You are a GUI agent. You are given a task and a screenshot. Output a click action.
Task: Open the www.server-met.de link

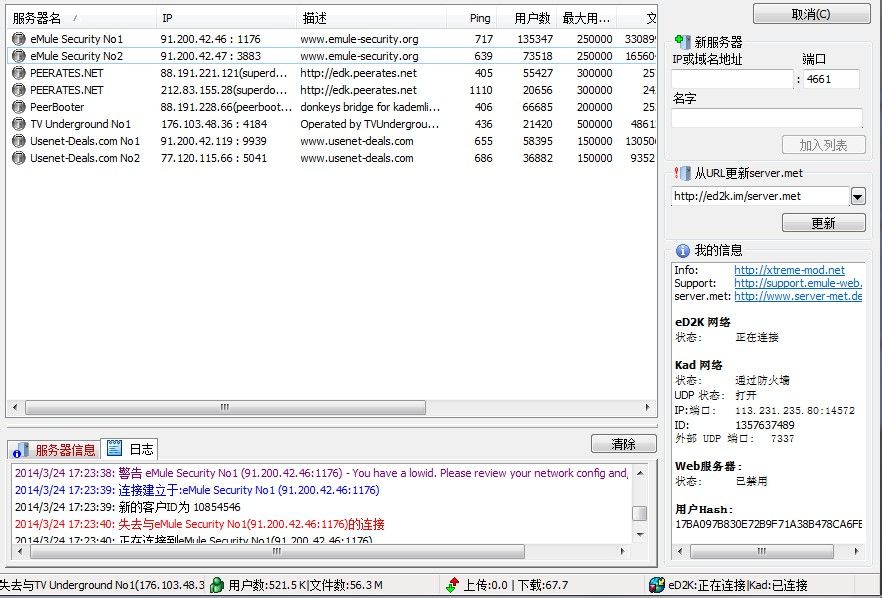(x=798, y=296)
